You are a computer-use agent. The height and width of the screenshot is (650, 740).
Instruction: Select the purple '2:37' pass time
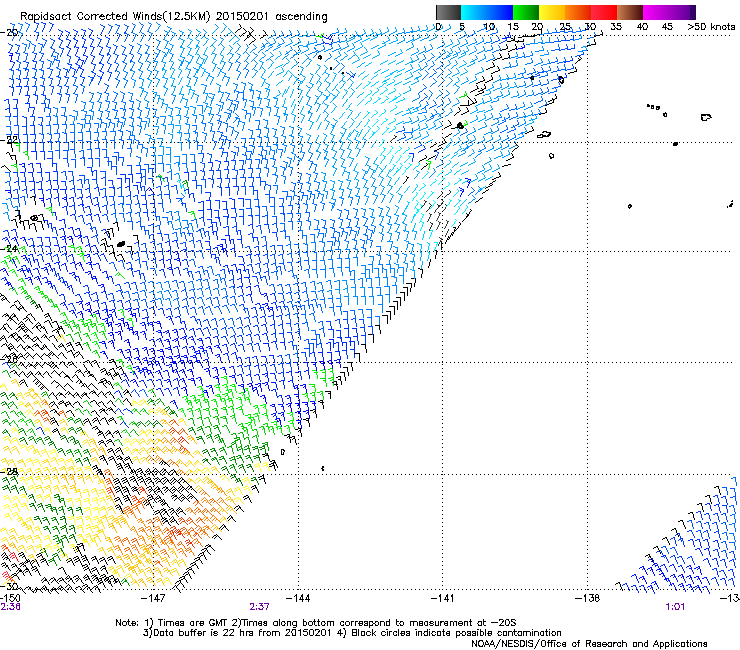pyautogui.click(x=260, y=607)
